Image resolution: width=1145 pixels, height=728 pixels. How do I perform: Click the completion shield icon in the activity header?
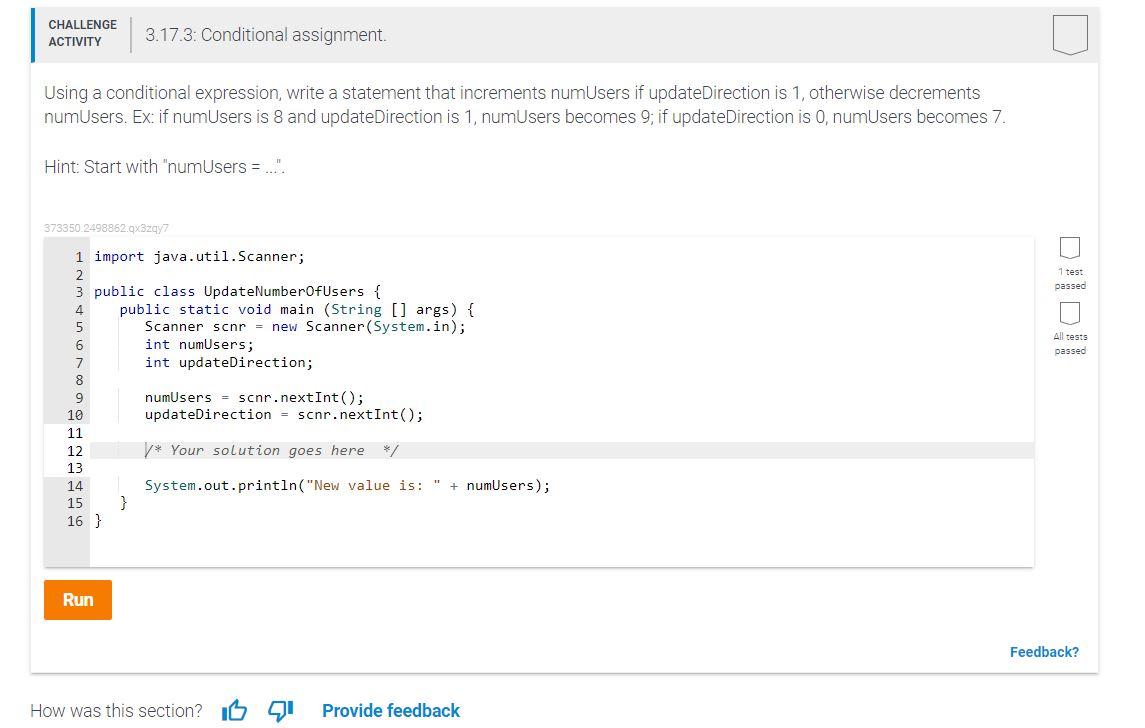coord(1070,33)
